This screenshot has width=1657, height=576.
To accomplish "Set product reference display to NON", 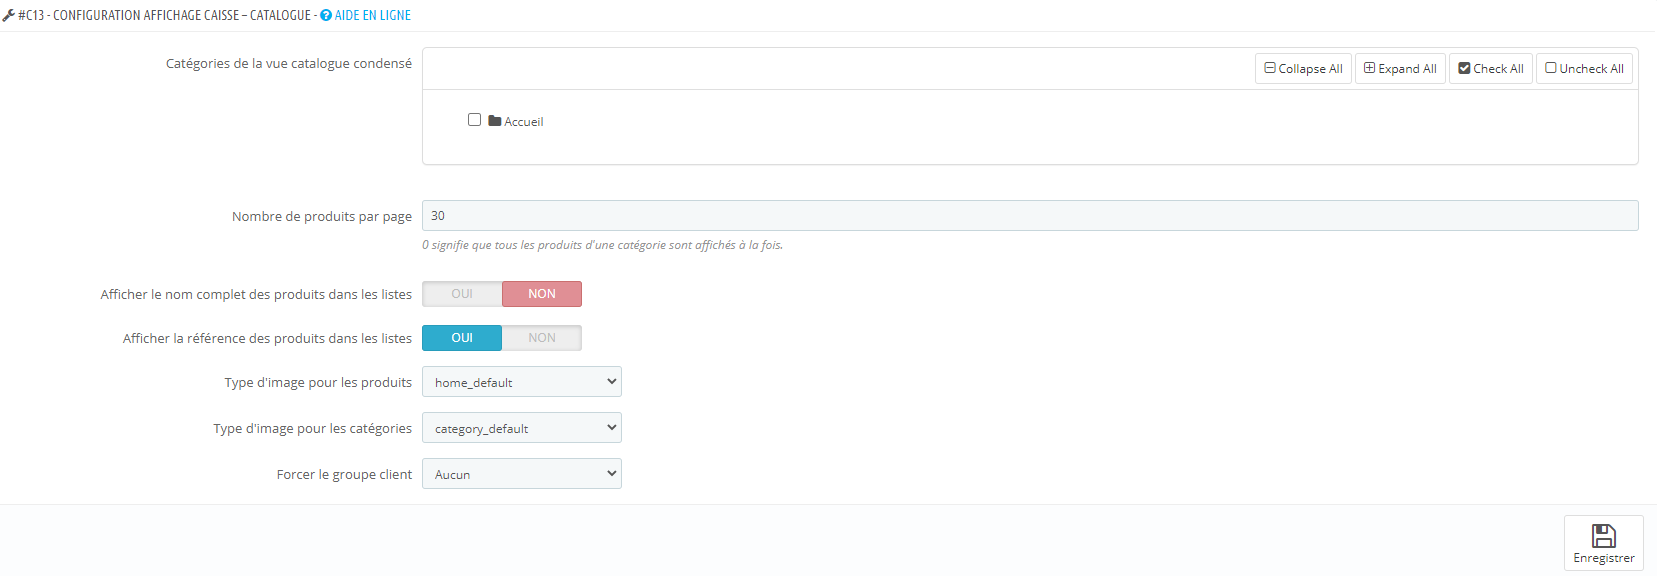I will 542,338.
